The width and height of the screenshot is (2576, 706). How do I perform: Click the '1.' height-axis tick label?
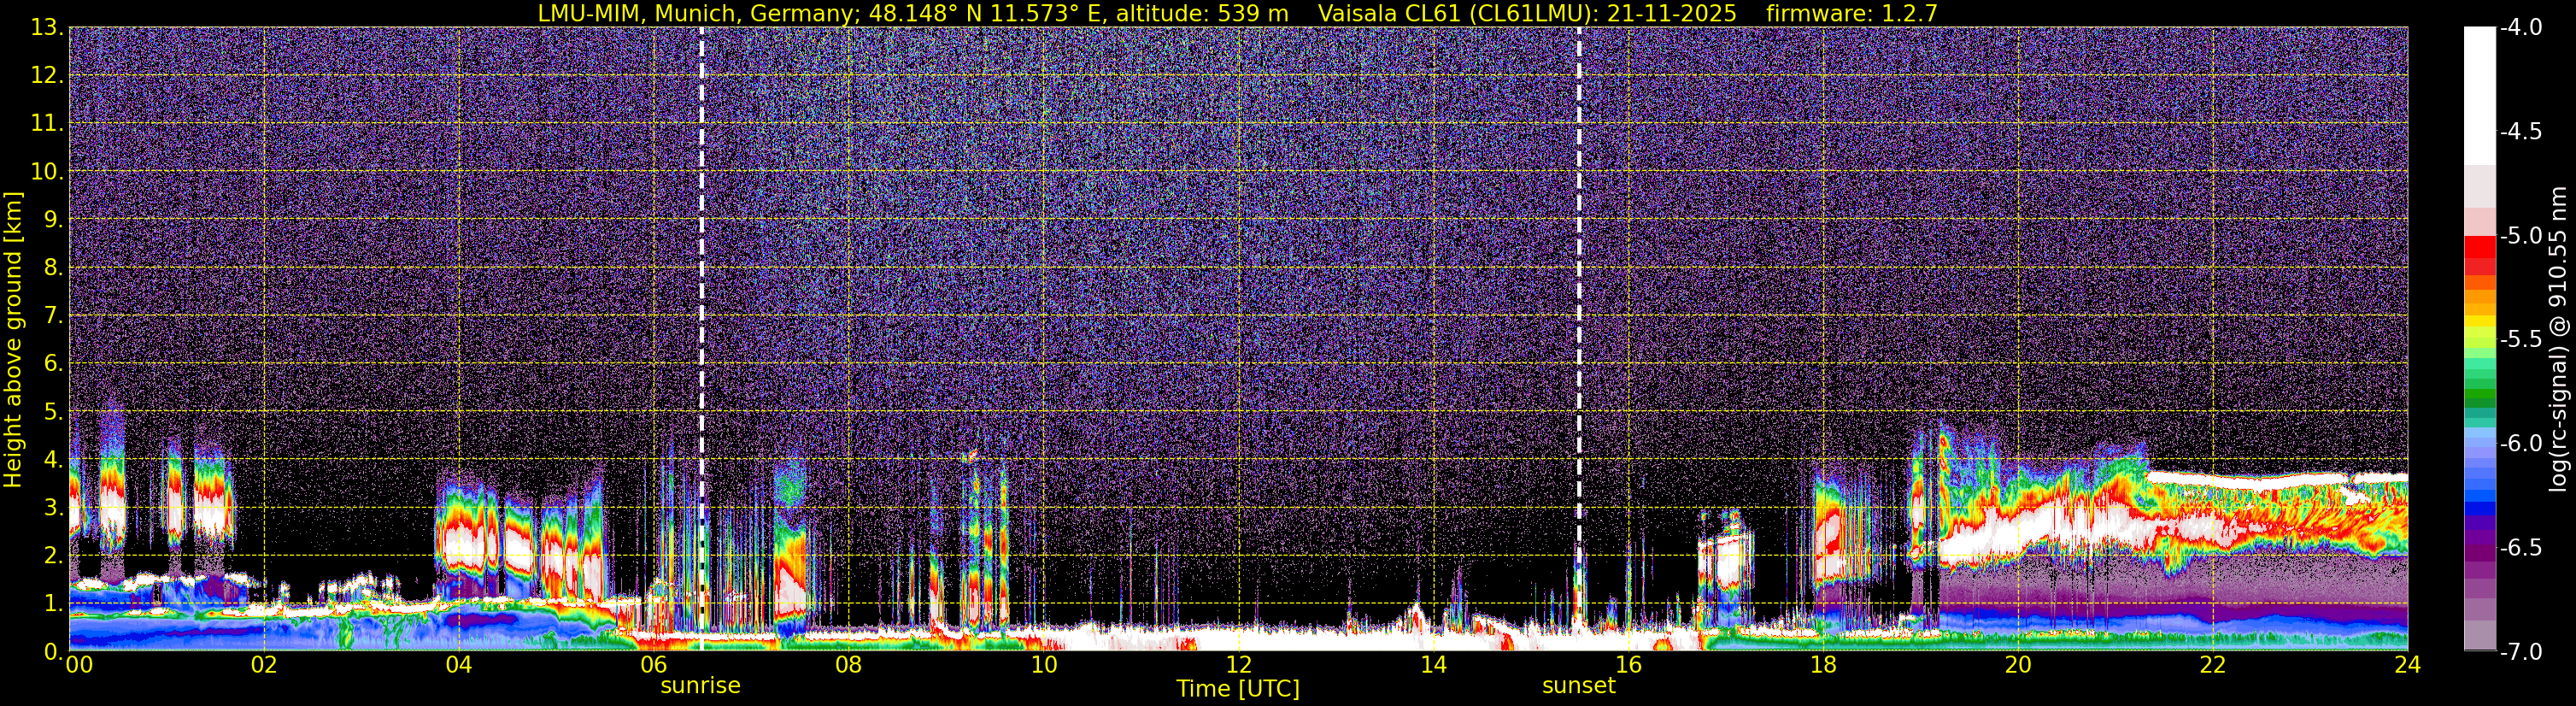(x=53, y=604)
